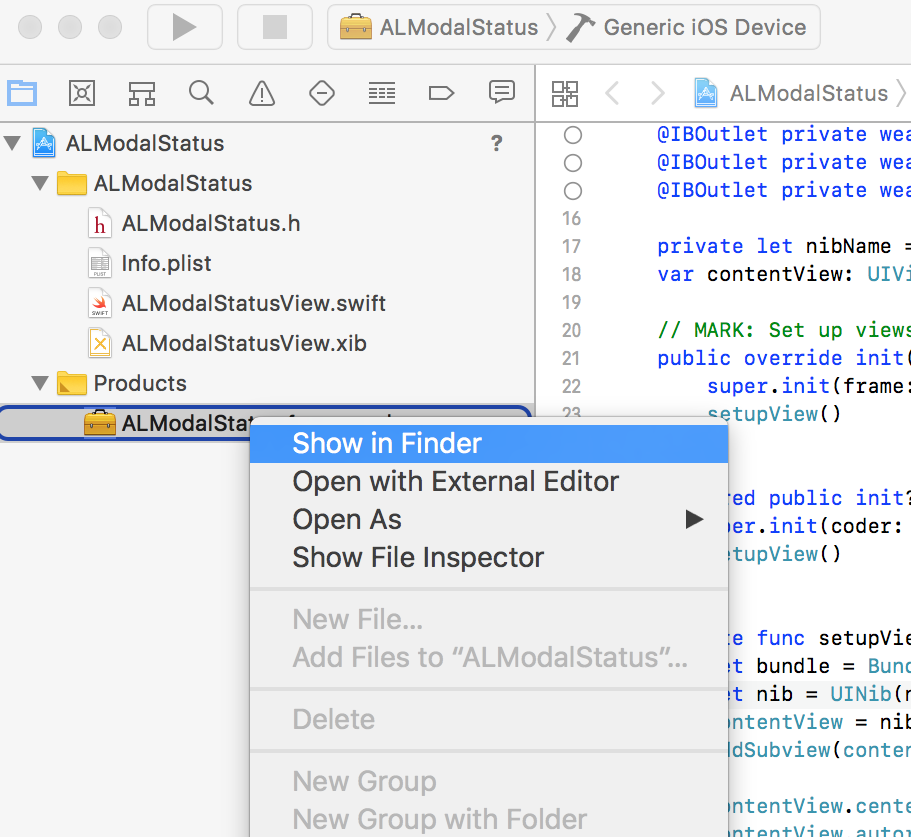The image size is (911, 837).
Task: Choose Show in Finder from context menu
Action: click(489, 444)
